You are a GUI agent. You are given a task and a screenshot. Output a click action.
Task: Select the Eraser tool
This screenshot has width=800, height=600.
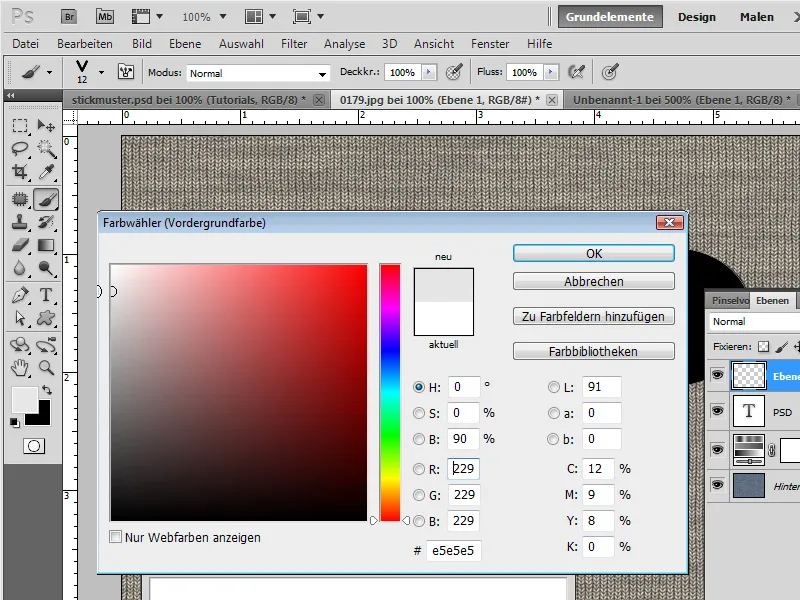(20, 245)
